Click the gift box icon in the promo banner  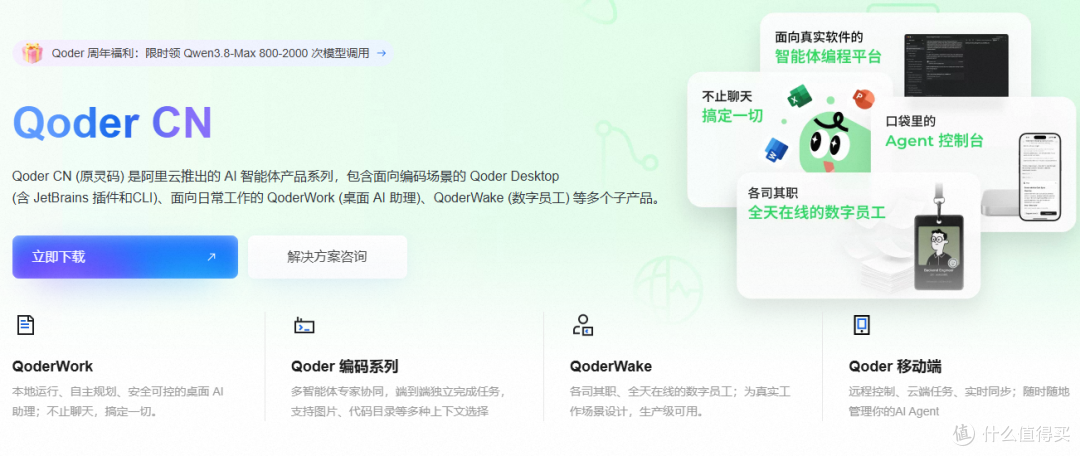tap(32, 53)
